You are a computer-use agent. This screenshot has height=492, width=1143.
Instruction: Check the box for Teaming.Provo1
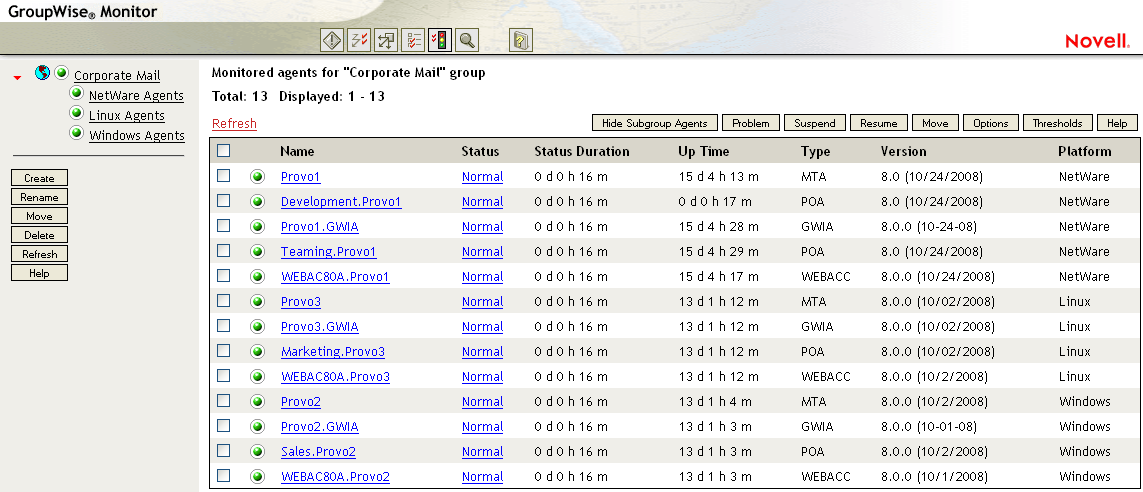point(224,251)
